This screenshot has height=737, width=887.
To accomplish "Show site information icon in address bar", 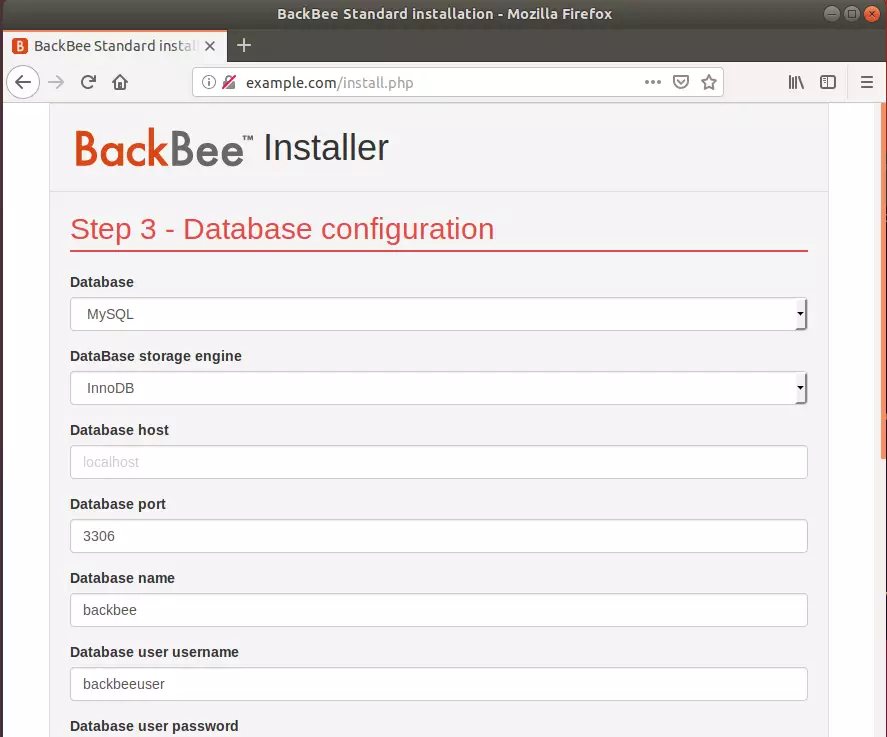I will pos(209,83).
